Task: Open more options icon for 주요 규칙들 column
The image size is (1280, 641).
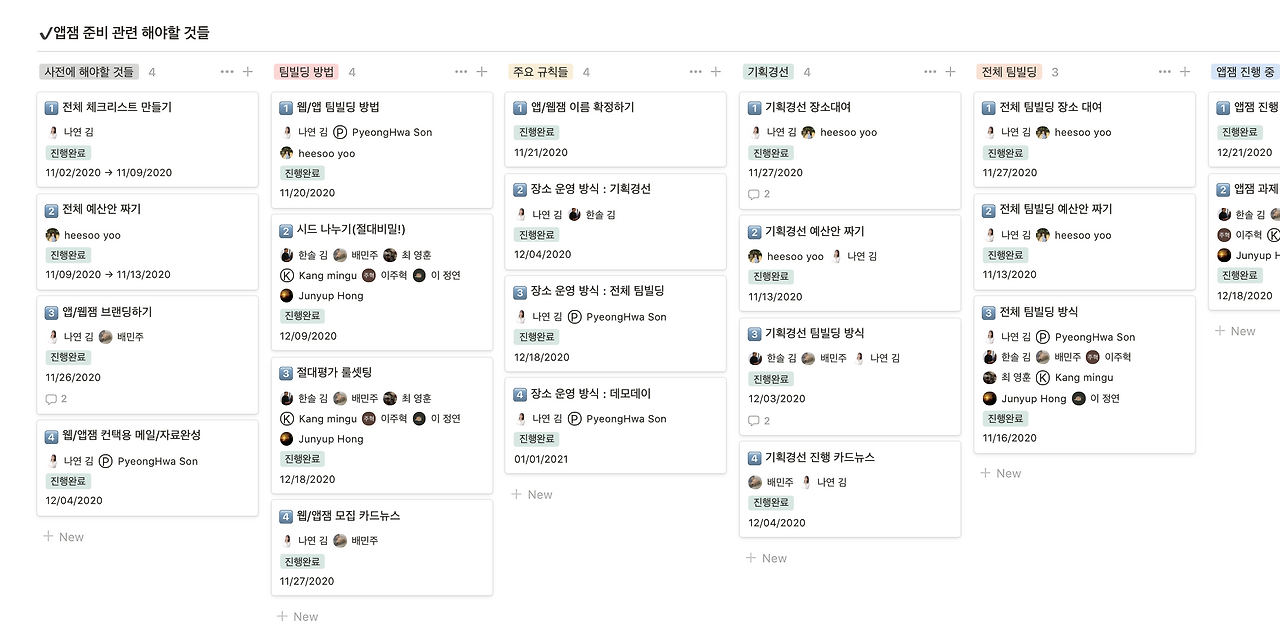Action: pos(696,72)
